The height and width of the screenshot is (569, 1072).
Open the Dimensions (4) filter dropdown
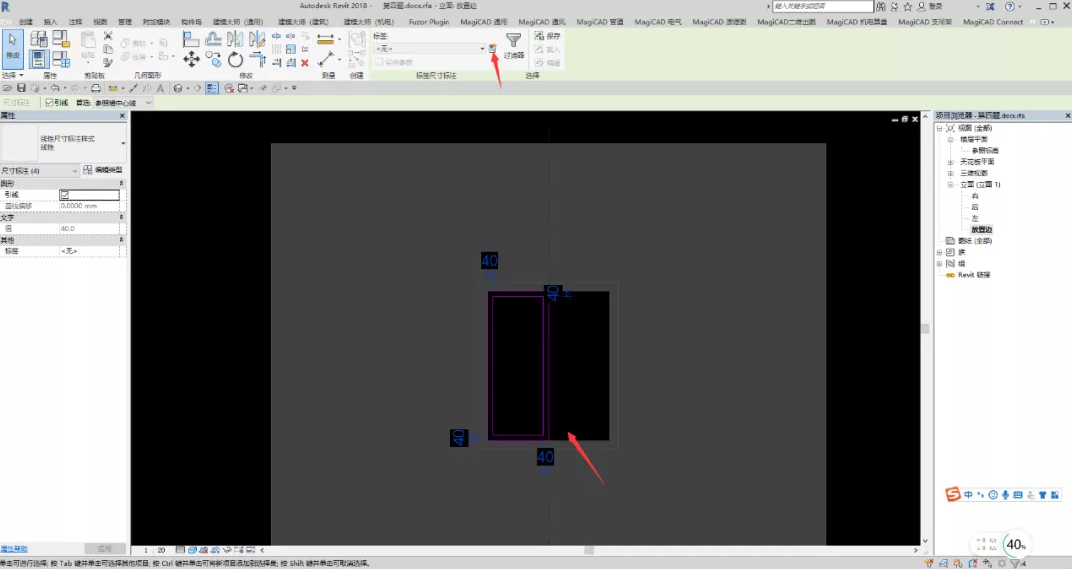[x=40, y=170]
